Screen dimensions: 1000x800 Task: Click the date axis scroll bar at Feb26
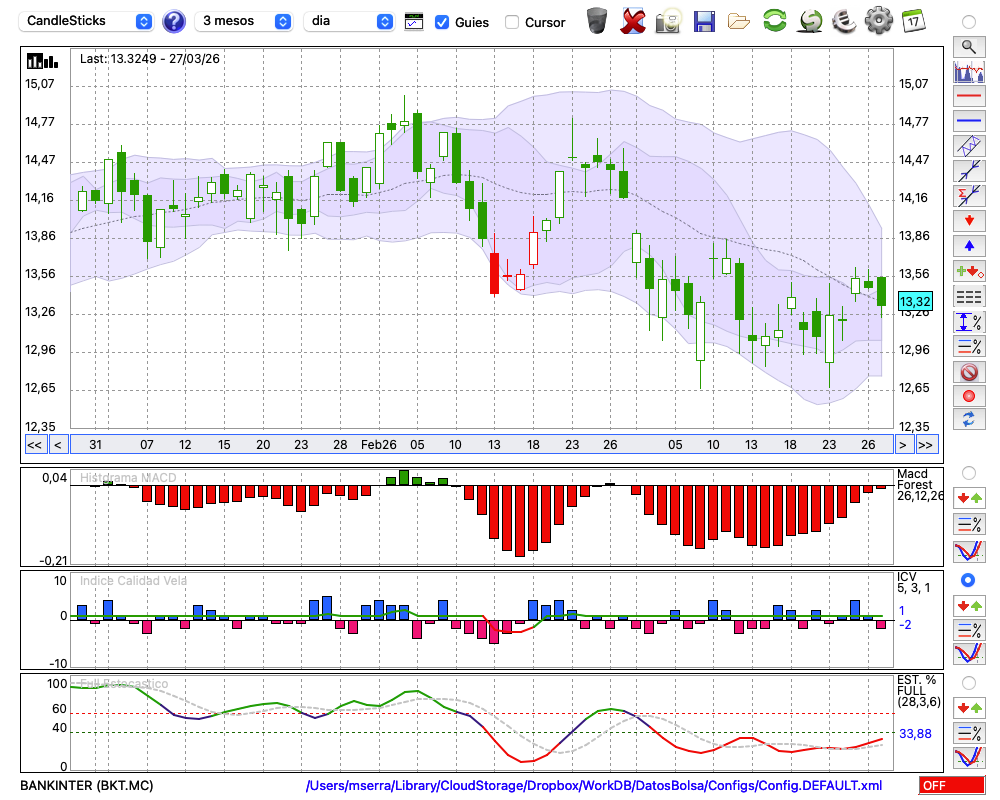(x=379, y=445)
